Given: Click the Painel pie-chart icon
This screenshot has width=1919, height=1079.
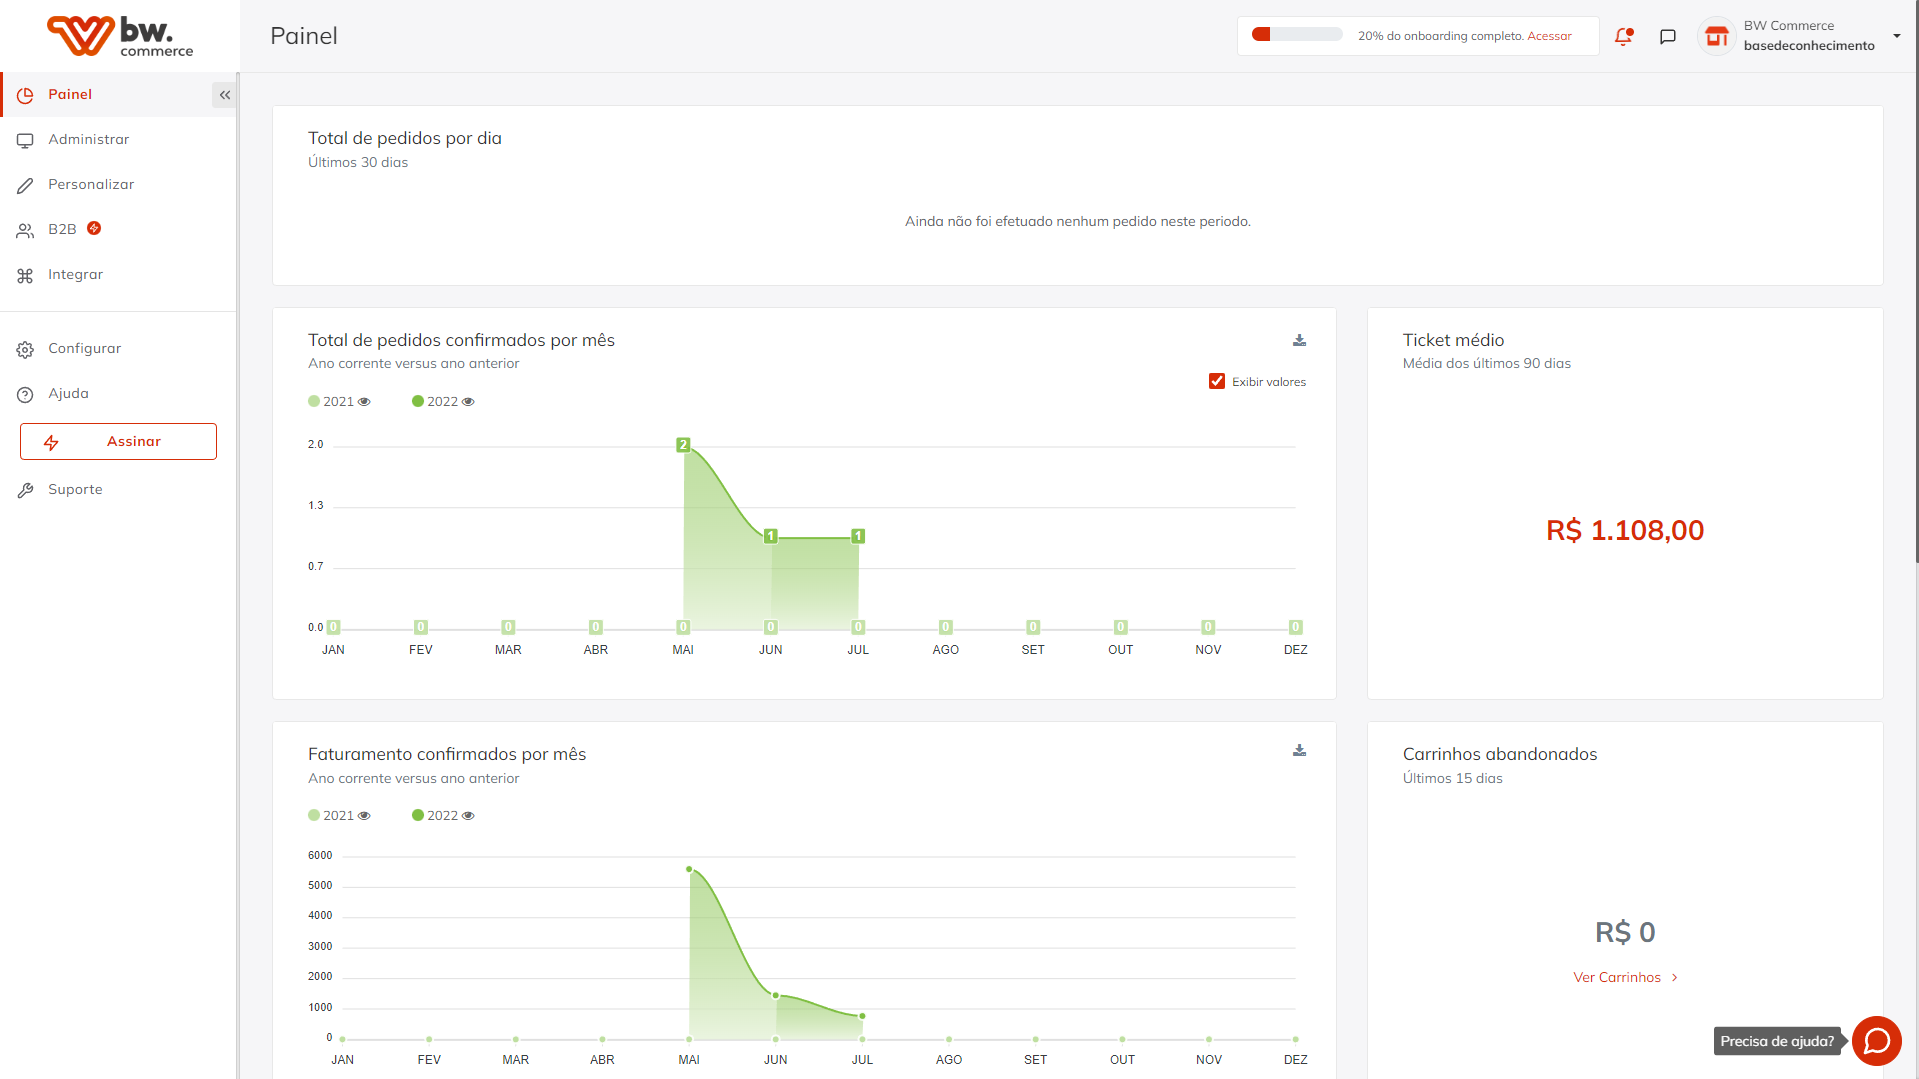Looking at the screenshot, I should [25, 95].
